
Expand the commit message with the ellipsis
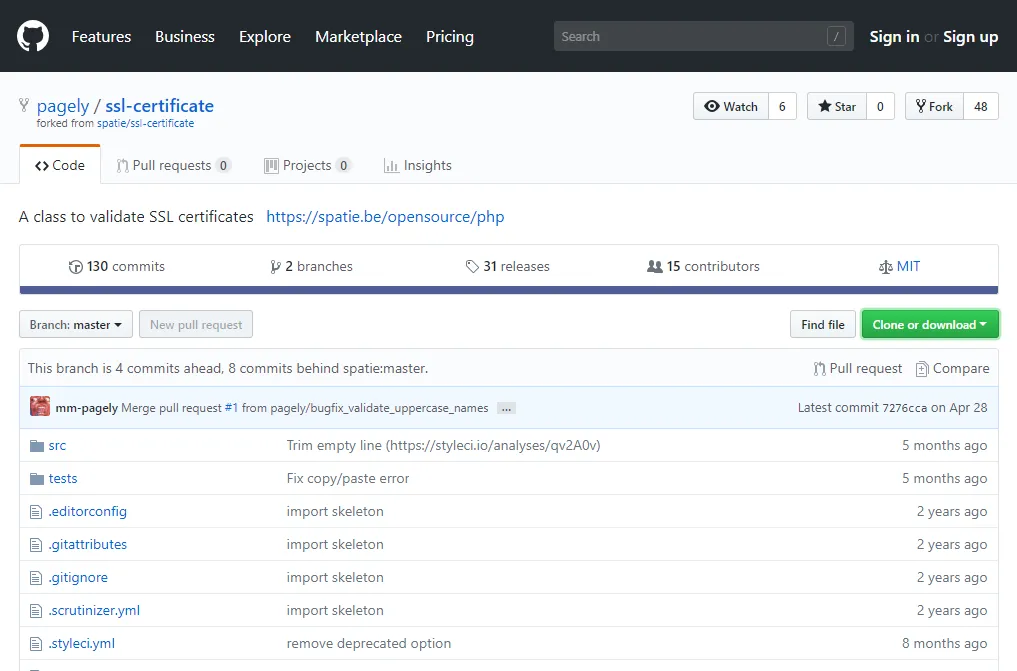pos(506,408)
